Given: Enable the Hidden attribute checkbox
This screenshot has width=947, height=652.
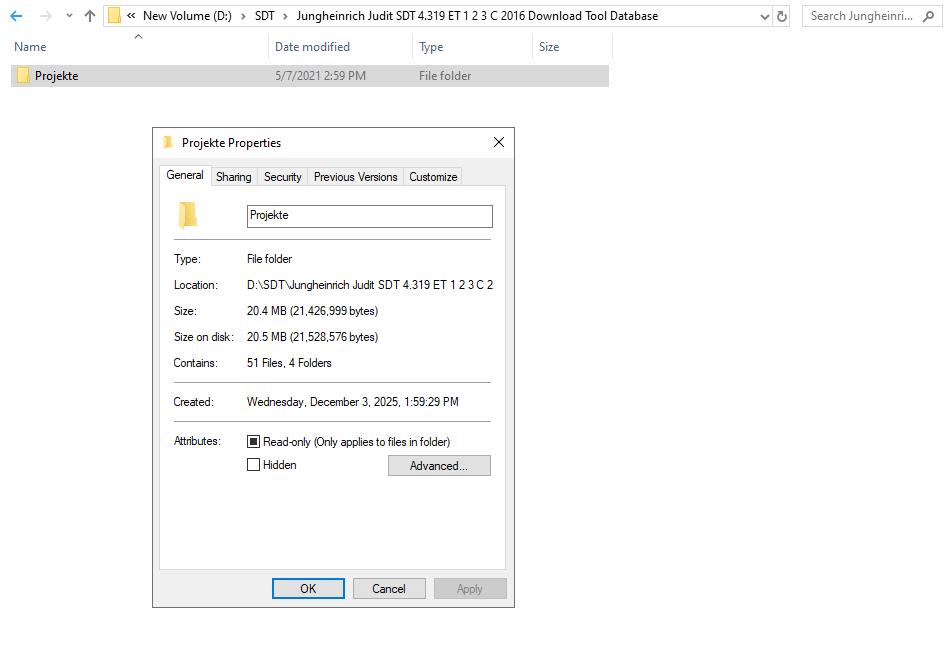Looking at the screenshot, I should tap(254, 465).
